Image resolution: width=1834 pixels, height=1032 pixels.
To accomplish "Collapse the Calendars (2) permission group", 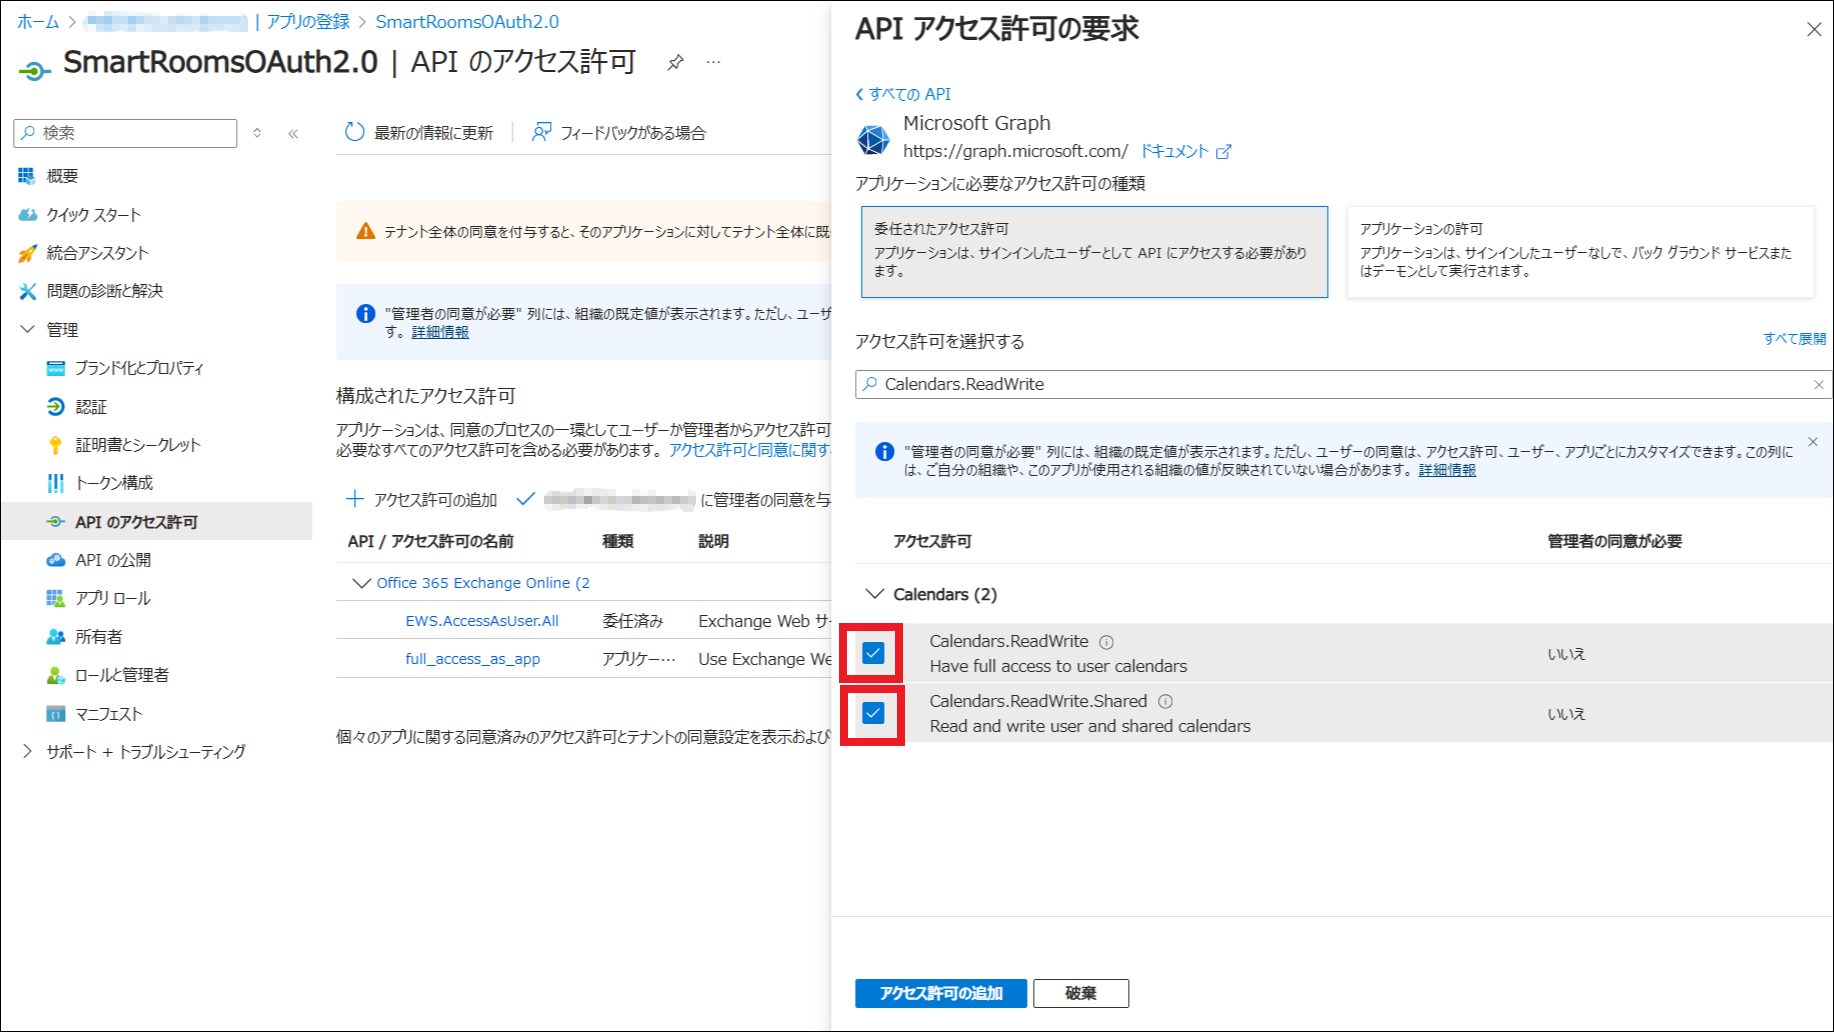I will click(875, 594).
